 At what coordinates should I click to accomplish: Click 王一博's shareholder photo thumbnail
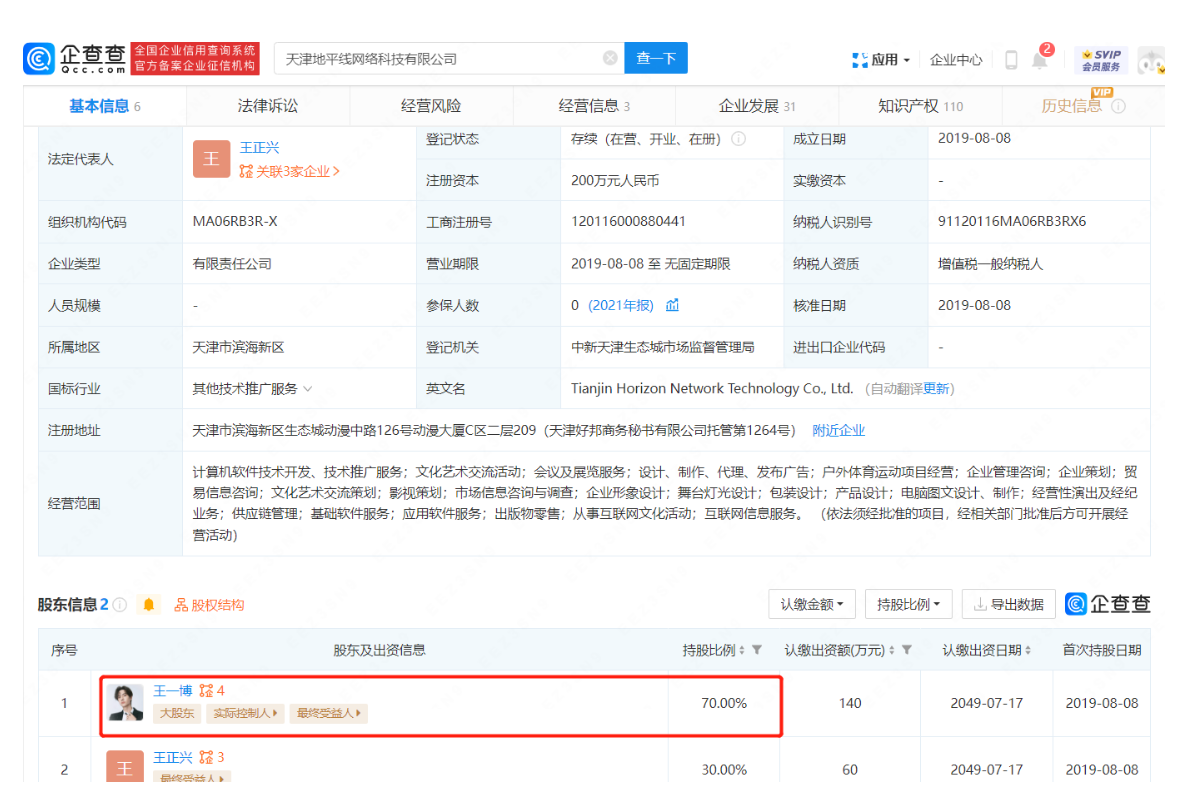tap(125, 703)
